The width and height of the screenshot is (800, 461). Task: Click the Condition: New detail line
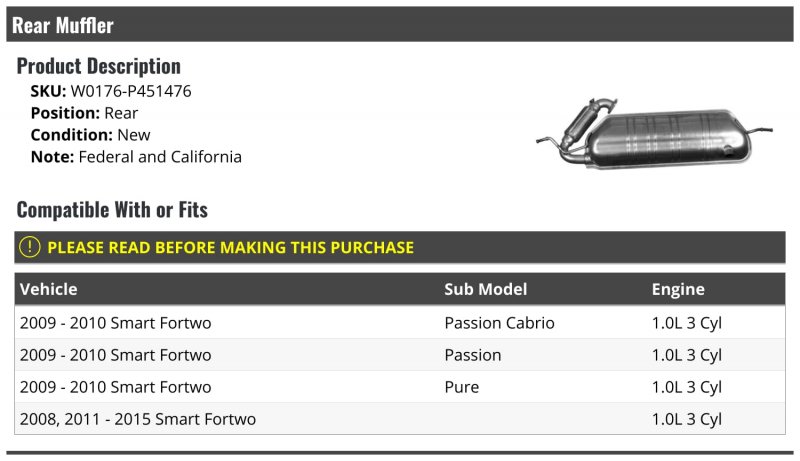(x=90, y=135)
